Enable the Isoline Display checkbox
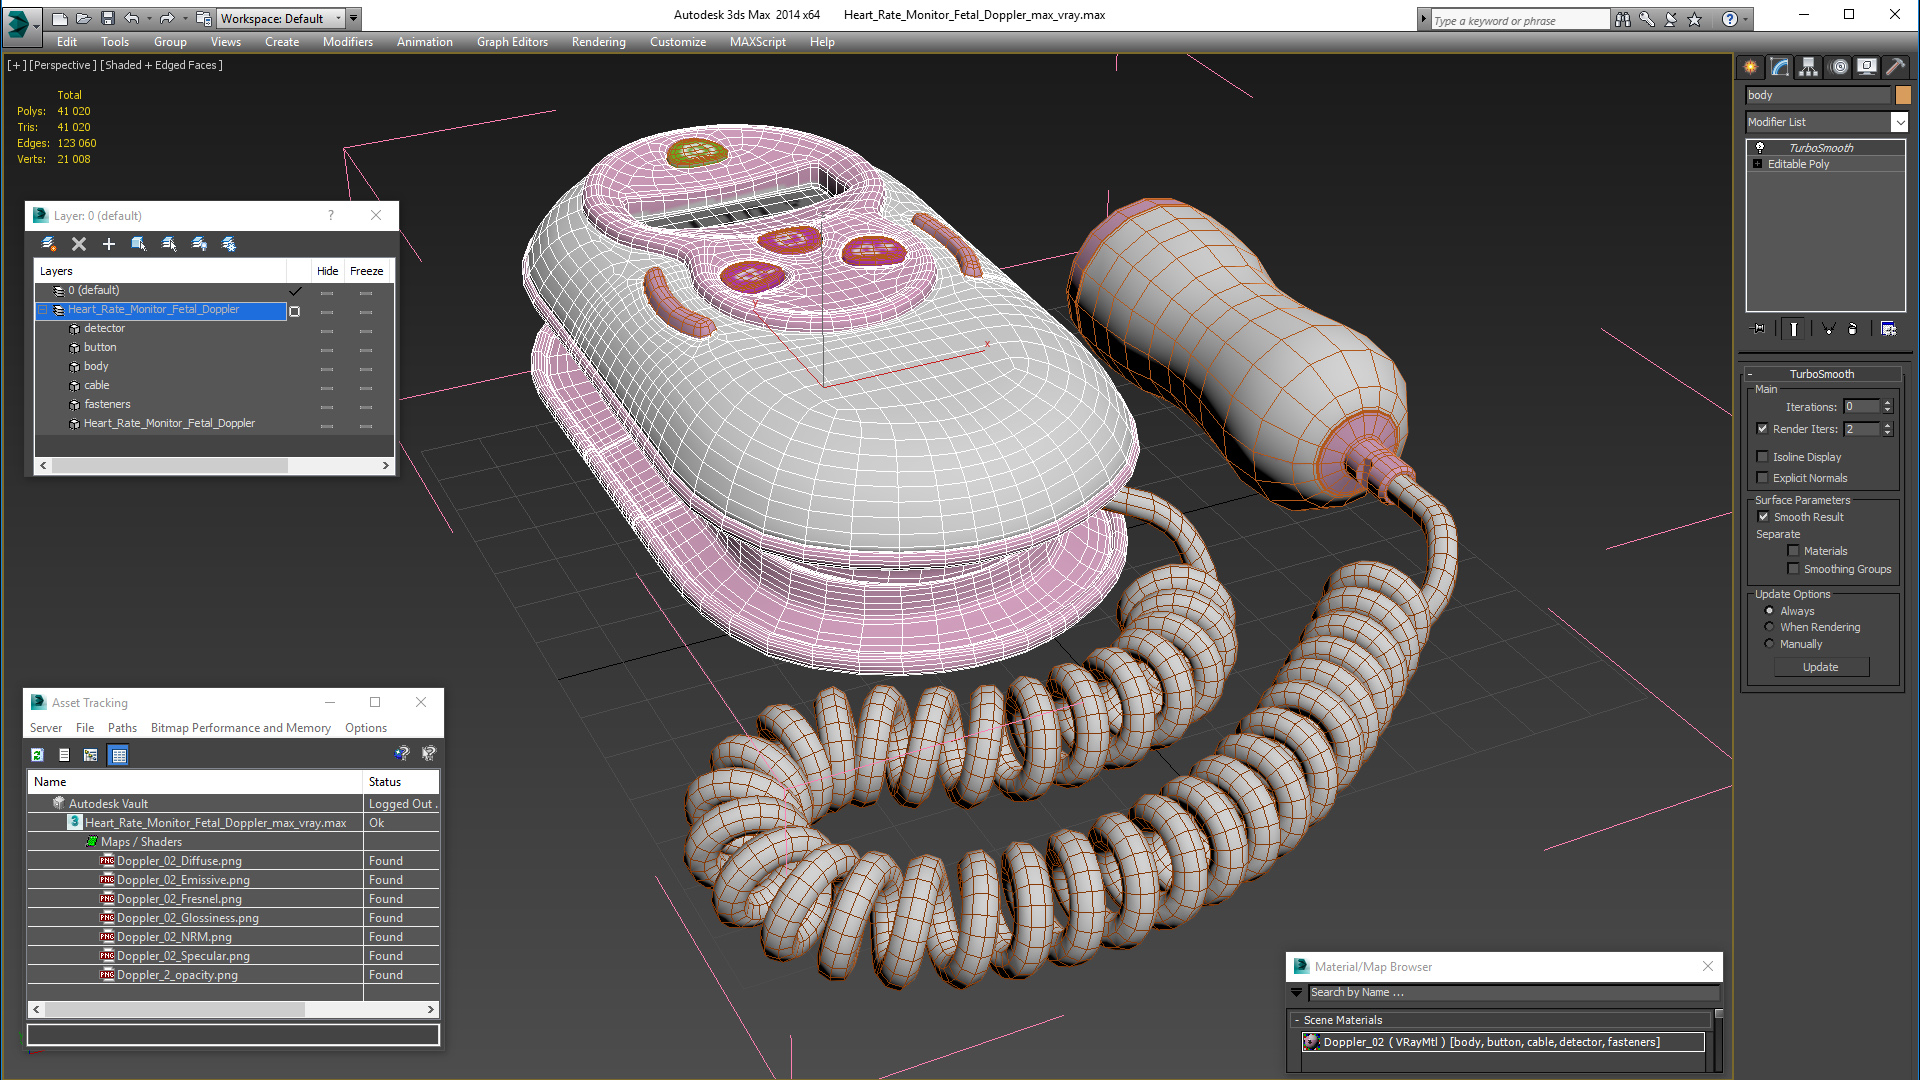Viewport: 1920px width, 1080px height. [x=1763, y=457]
